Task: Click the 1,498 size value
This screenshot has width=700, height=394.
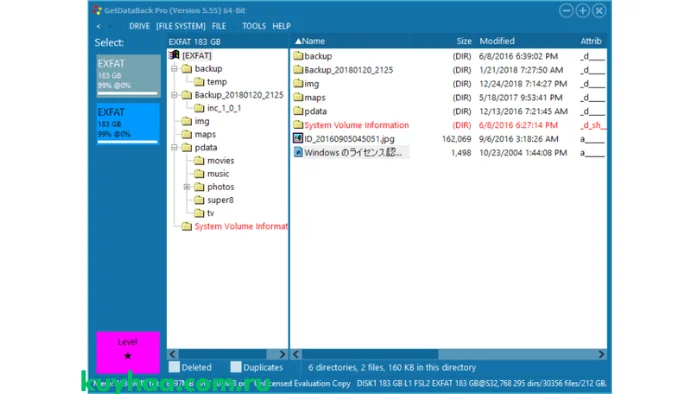Action: [461, 153]
